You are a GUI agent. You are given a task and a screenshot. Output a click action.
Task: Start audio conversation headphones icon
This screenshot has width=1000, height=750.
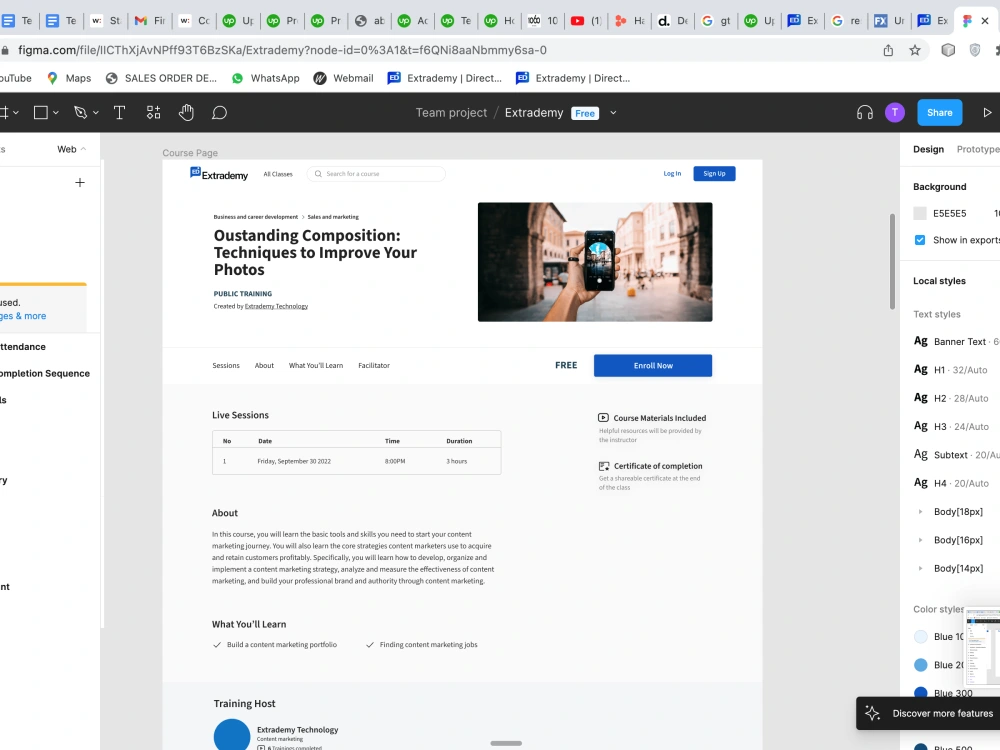864,113
